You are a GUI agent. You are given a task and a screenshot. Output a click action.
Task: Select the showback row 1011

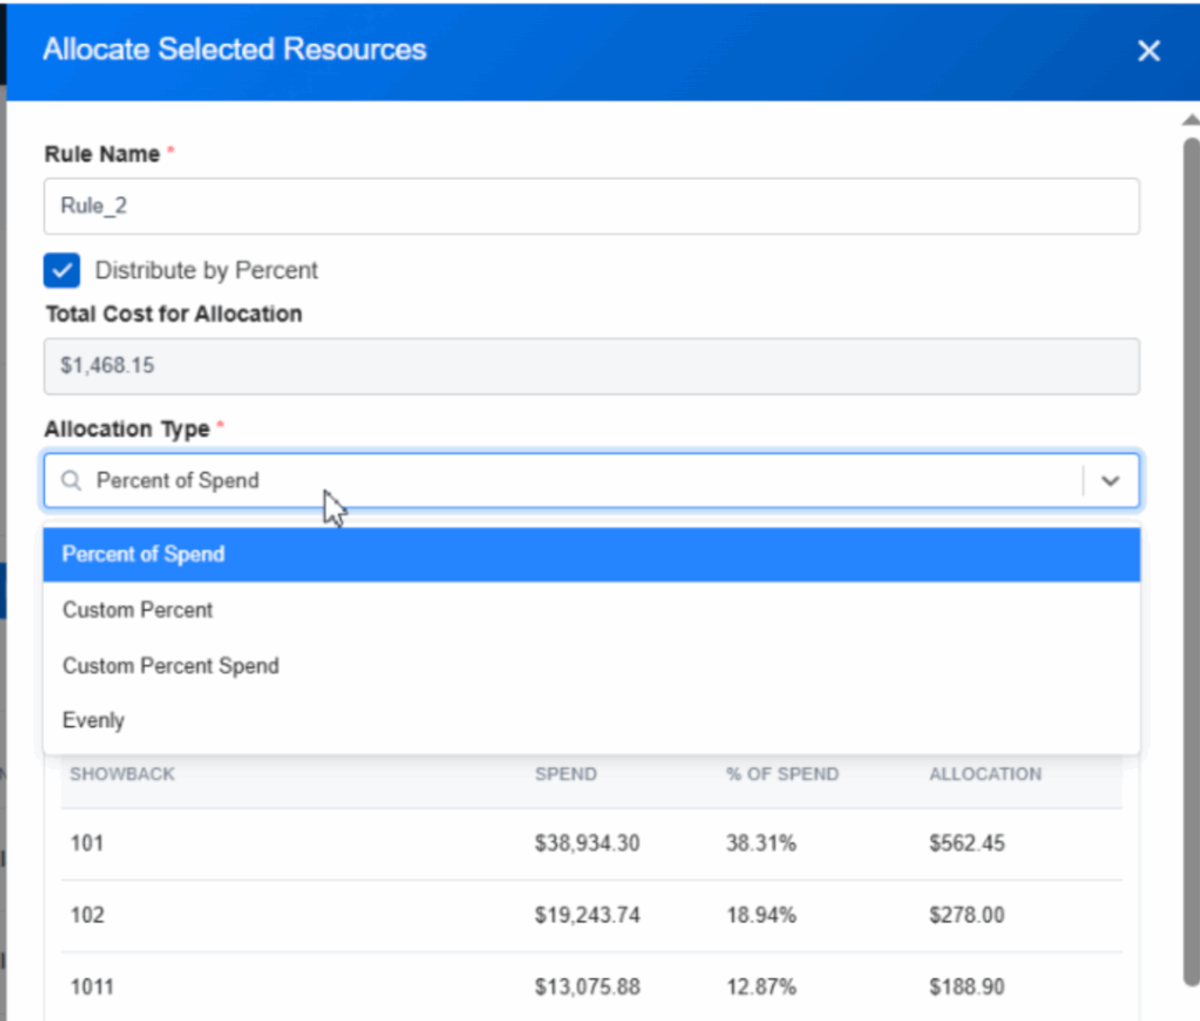pyautogui.click(x=591, y=987)
